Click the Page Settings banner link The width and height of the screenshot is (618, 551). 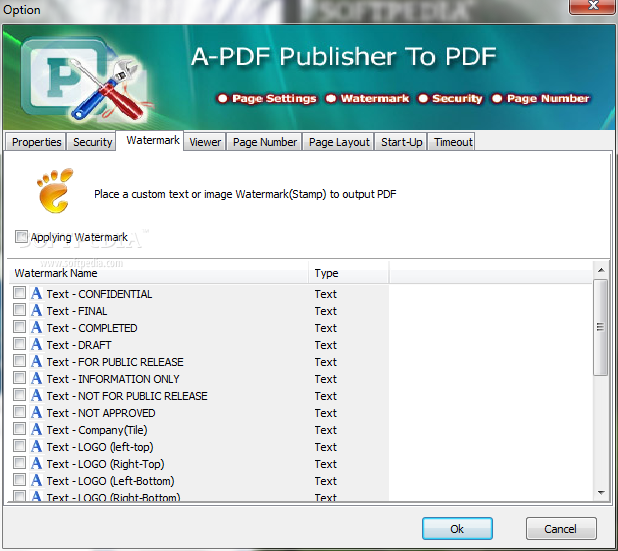pyautogui.click(x=267, y=99)
